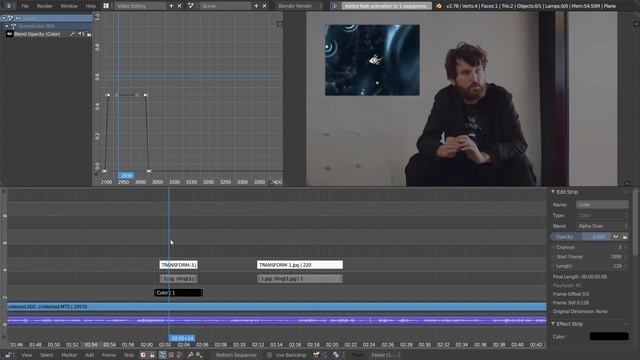Click the animate keyframe icon next to Opacity
The image size is (640, 360).
616,237
